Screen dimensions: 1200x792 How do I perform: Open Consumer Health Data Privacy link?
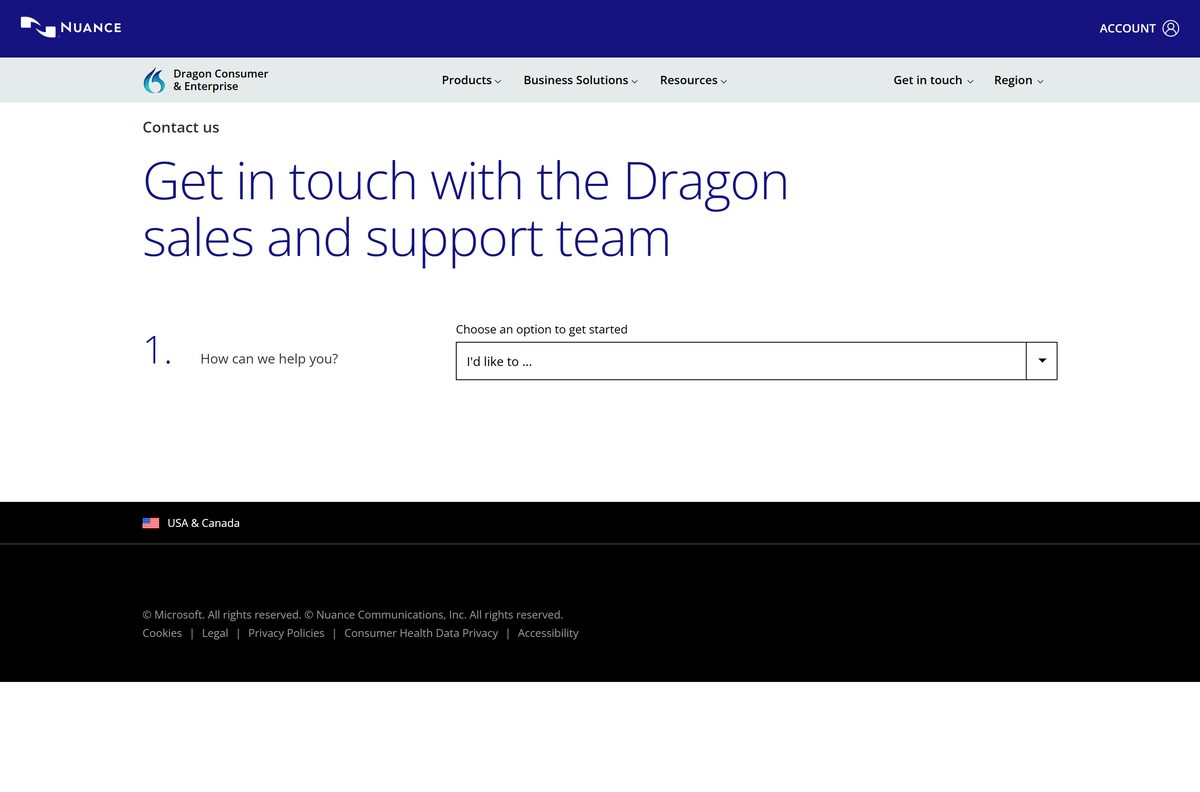(x=421, y=633)
